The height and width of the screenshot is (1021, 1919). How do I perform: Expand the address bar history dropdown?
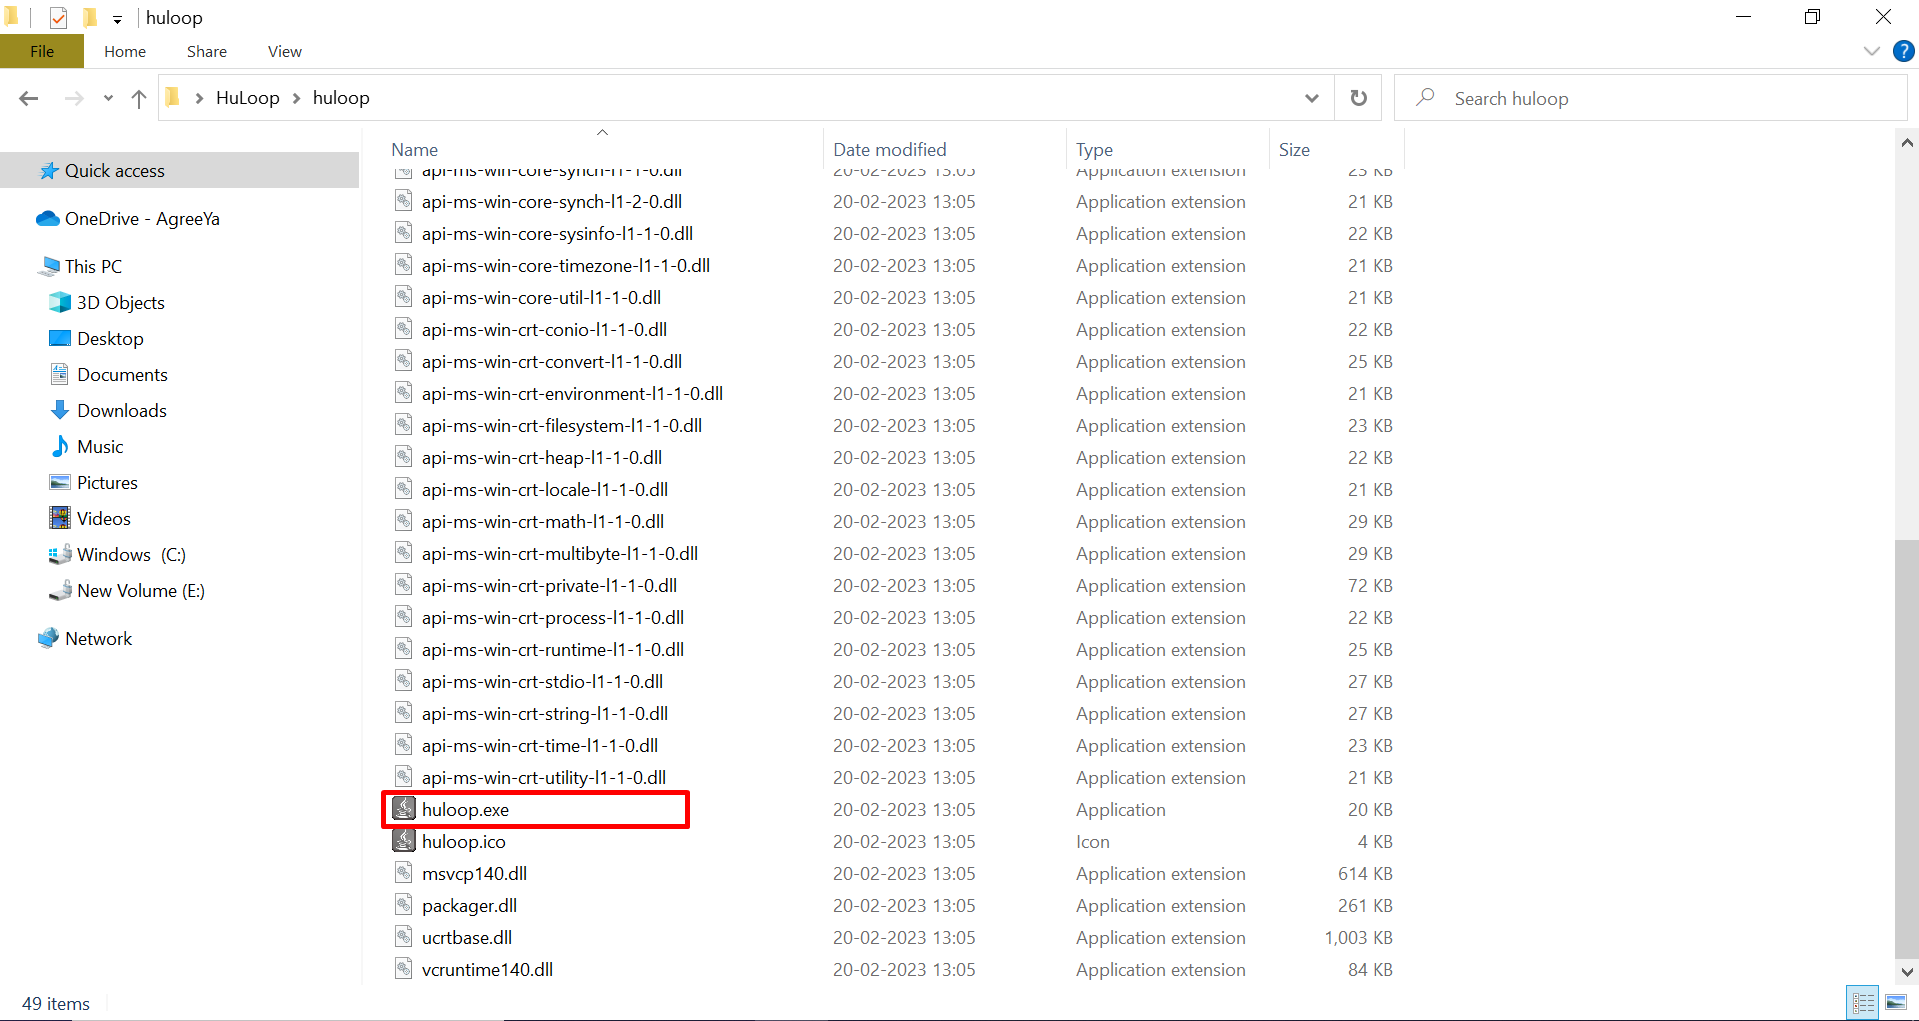pos(1311,98)
